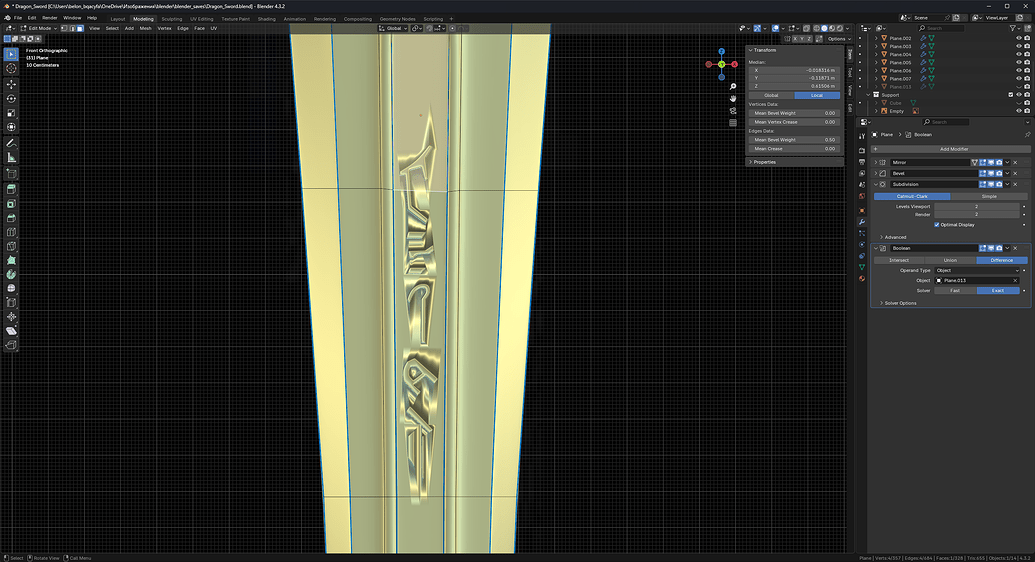This screenshot has width=1035, height=562.
Task: Open the Global transform orientation dropdown
Action: click(x=393, y=28)
